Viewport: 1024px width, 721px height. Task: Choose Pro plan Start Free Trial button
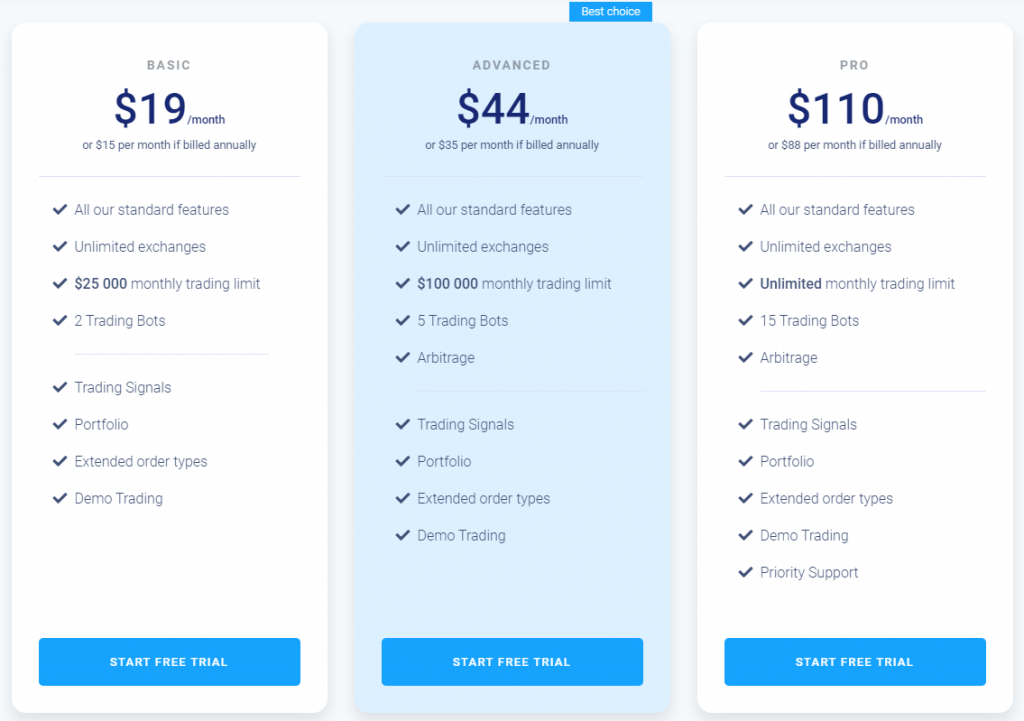[855, 662]
